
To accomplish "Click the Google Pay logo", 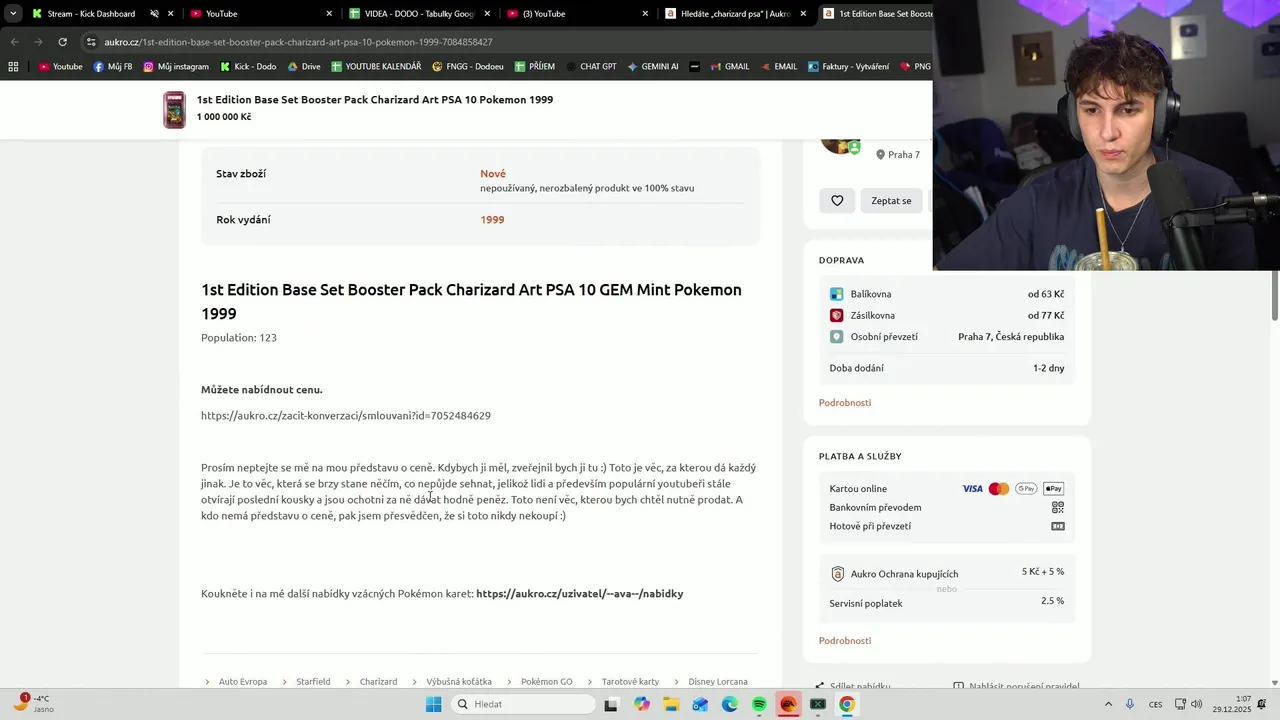I will pos(1026,489).
